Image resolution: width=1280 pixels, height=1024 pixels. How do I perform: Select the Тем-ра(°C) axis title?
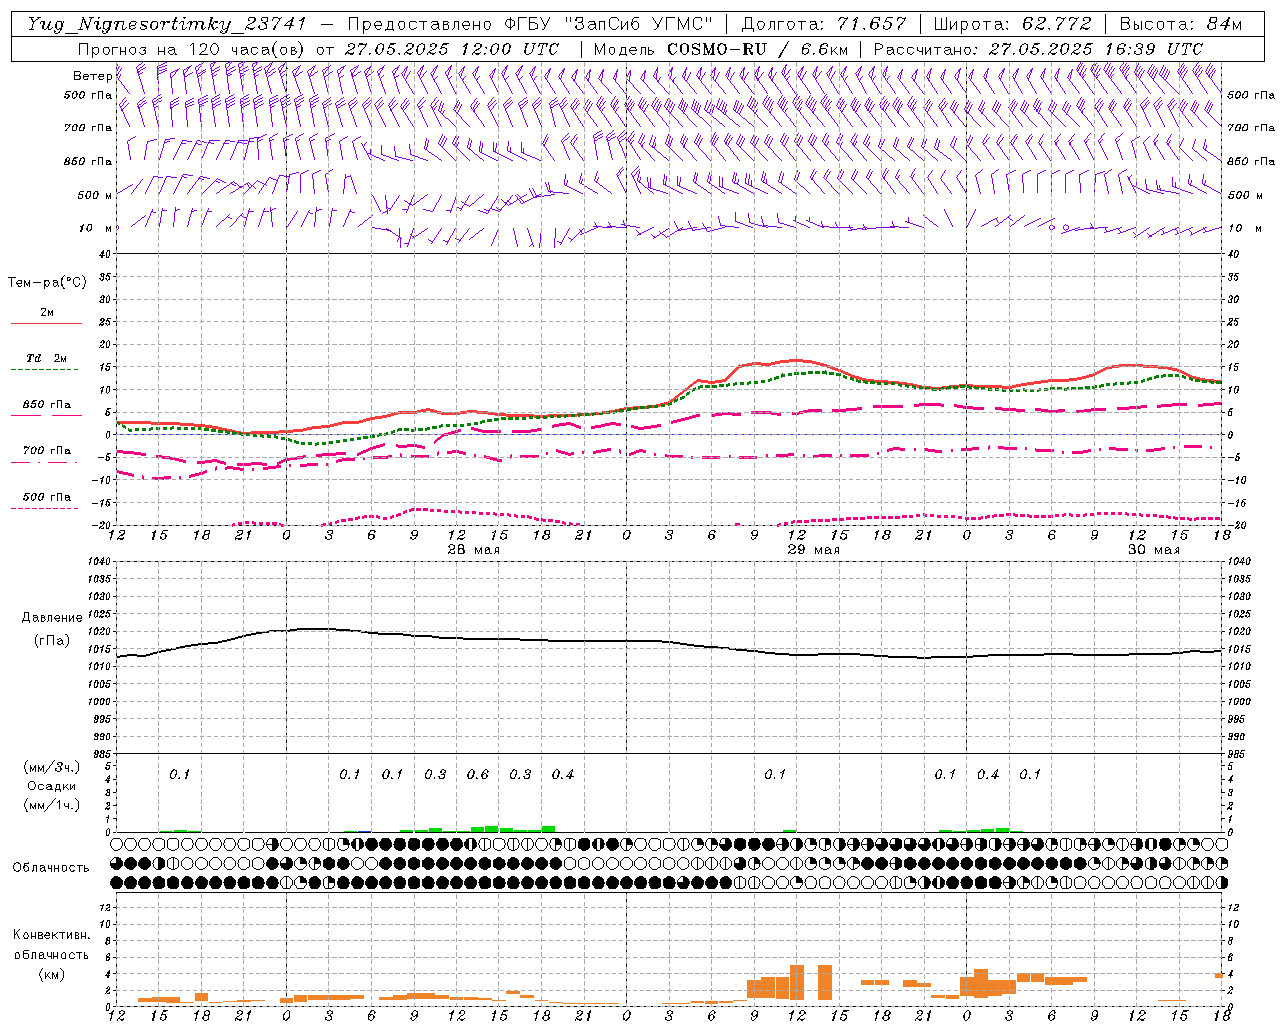click(x=47, y=283)
